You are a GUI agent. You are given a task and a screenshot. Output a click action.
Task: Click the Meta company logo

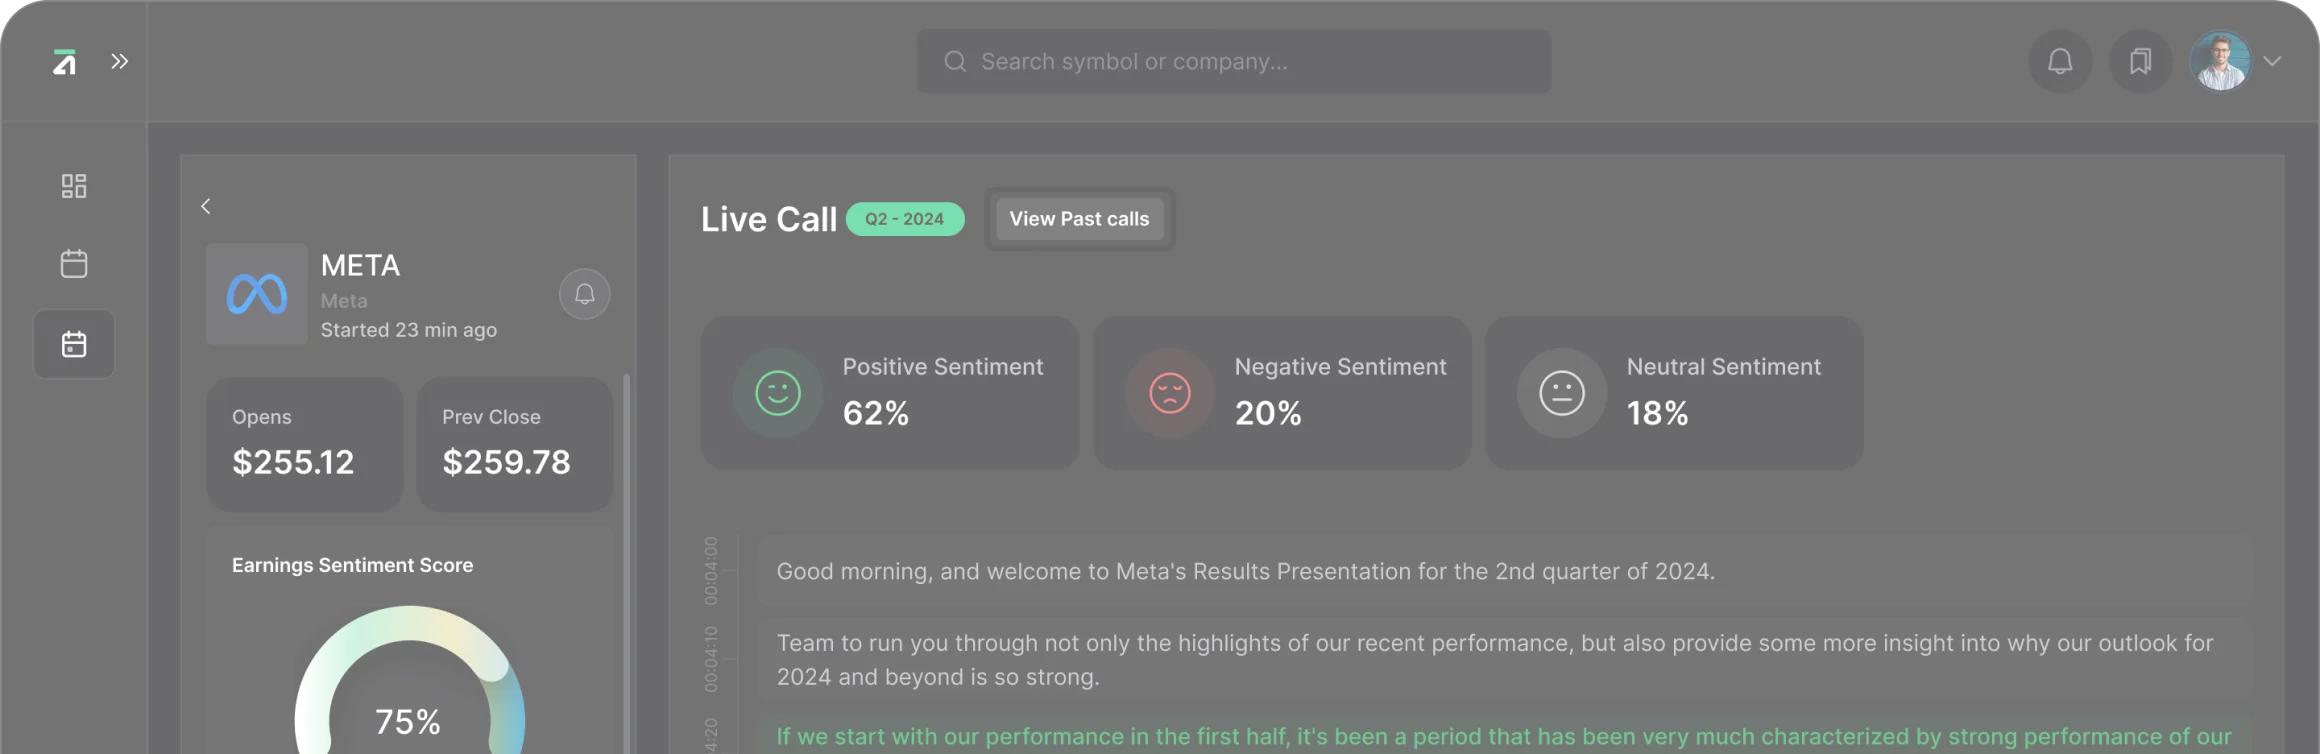click(257, 294)
